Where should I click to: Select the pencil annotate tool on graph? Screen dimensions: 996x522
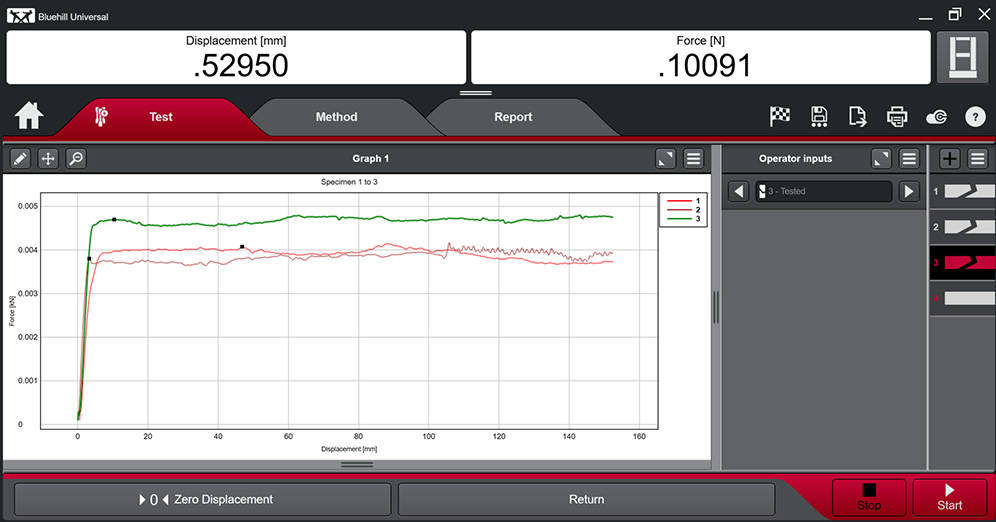[20, 158]
